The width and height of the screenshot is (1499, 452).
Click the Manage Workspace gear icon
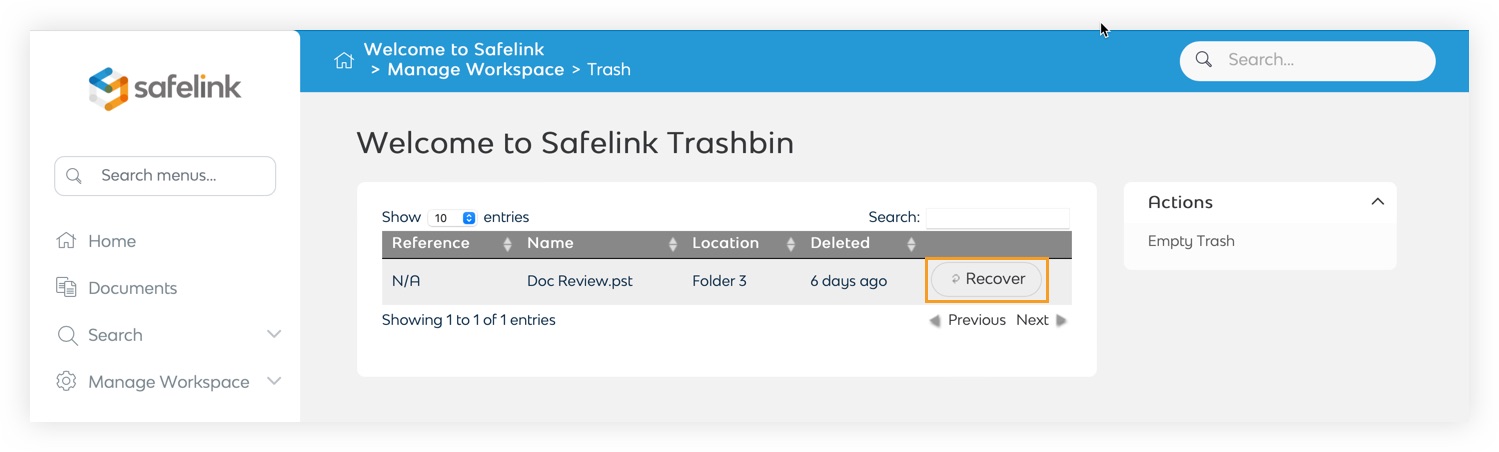67,381
